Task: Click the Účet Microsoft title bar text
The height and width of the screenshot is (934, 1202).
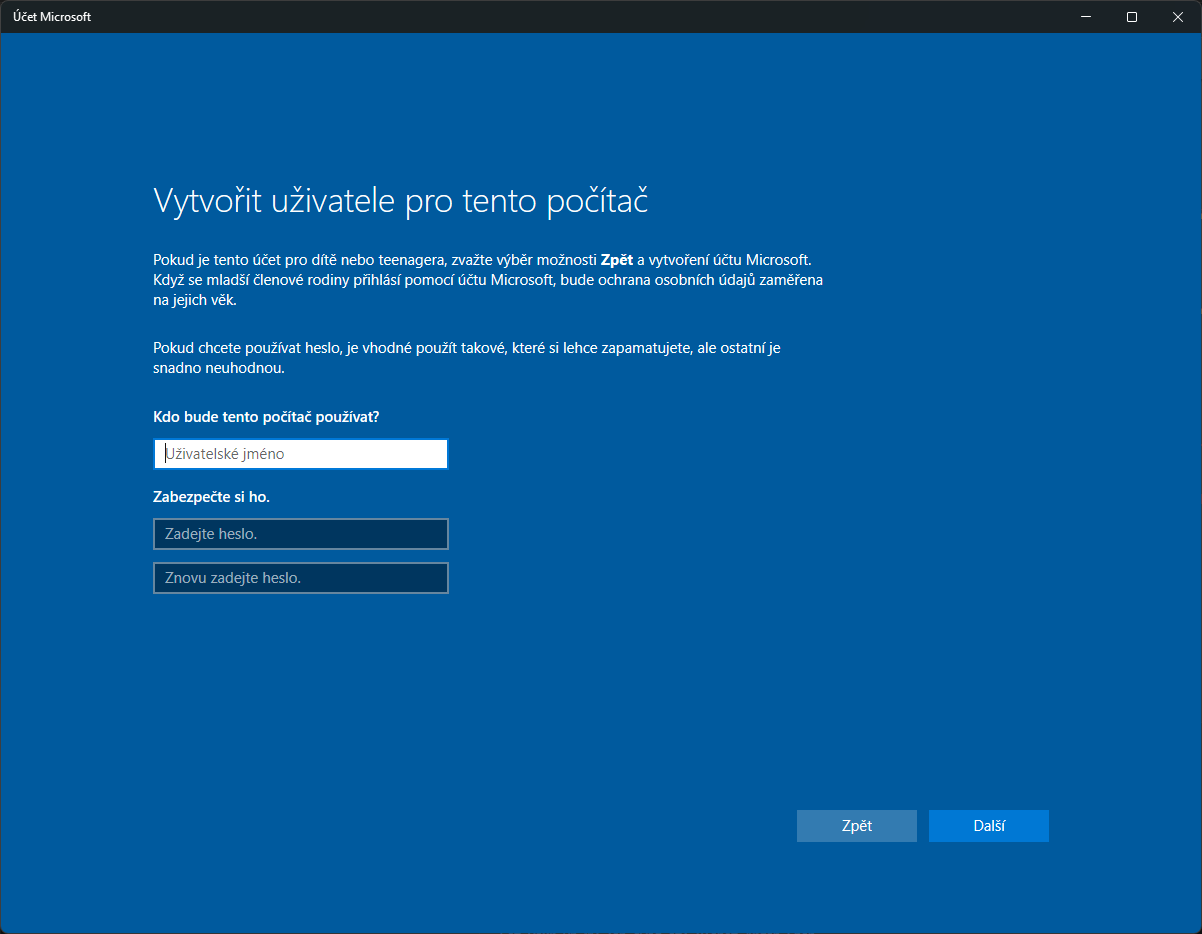Action: [x=52, y=17]
